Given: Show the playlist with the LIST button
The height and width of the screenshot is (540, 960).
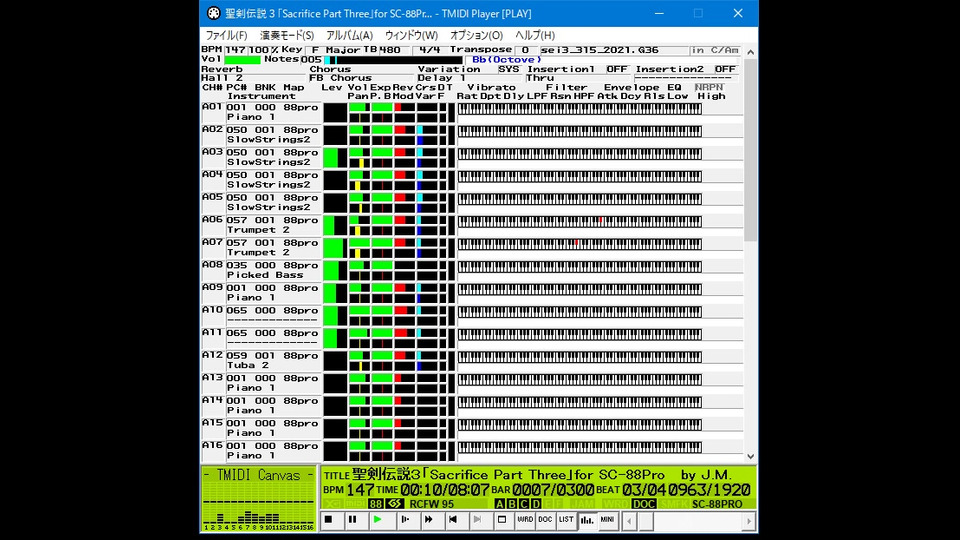Looking at the screenshot, I should [x=566, y=520].
